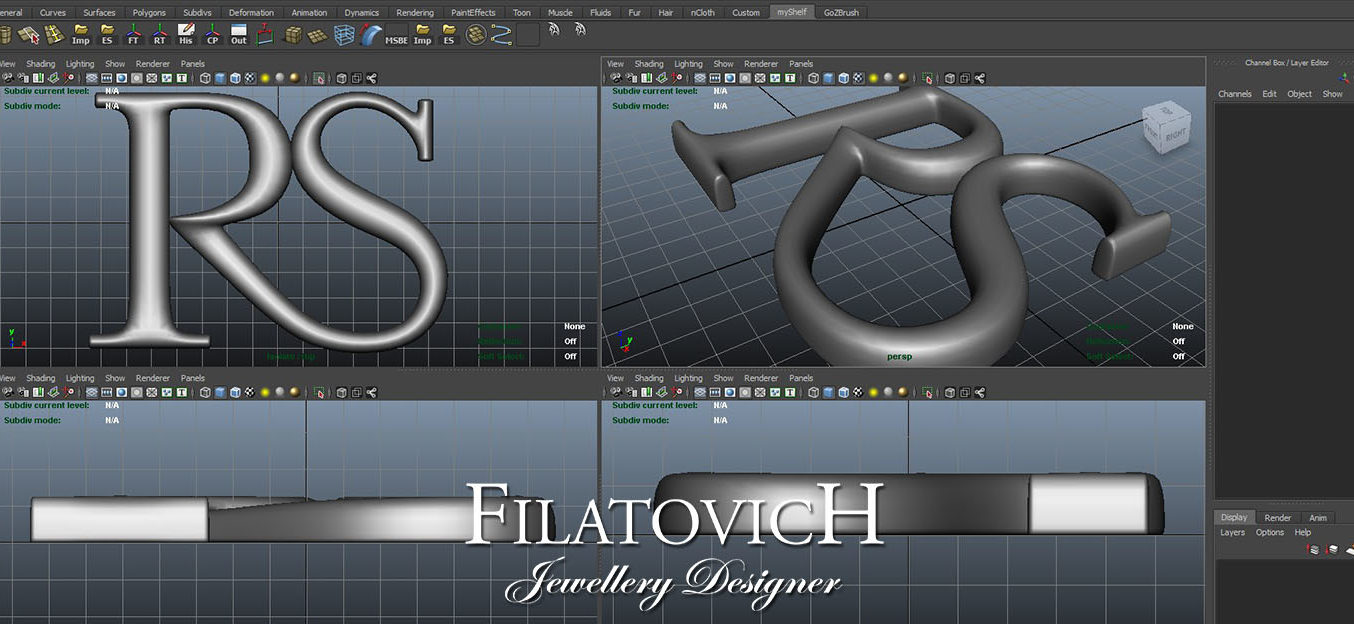Click Show in the Channel Box menu
Viewport: 1354px width, 624px height.
coord(1332,94)
